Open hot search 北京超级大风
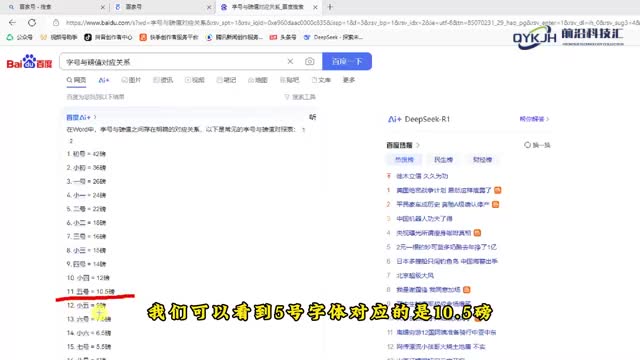The image size is (640, 360). (415, 276)
